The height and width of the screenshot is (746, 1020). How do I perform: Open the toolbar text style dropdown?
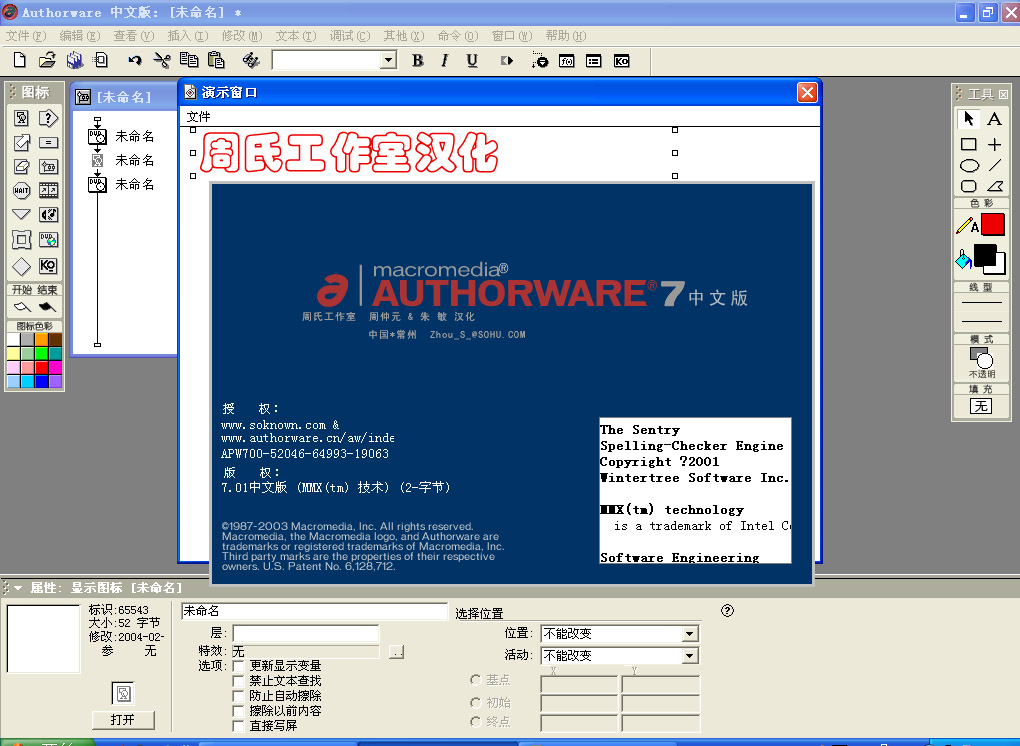tap(388, 60)
